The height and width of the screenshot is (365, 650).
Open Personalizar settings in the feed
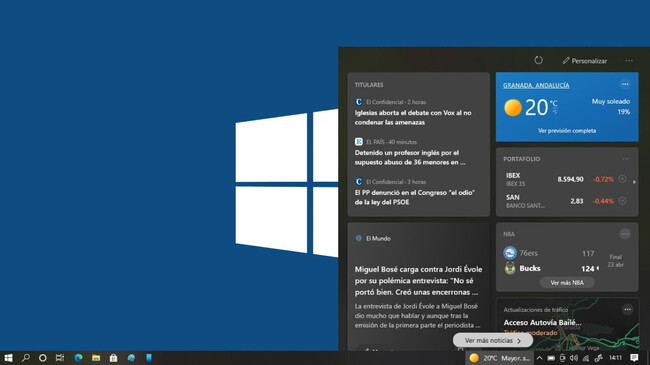point(585,61)
